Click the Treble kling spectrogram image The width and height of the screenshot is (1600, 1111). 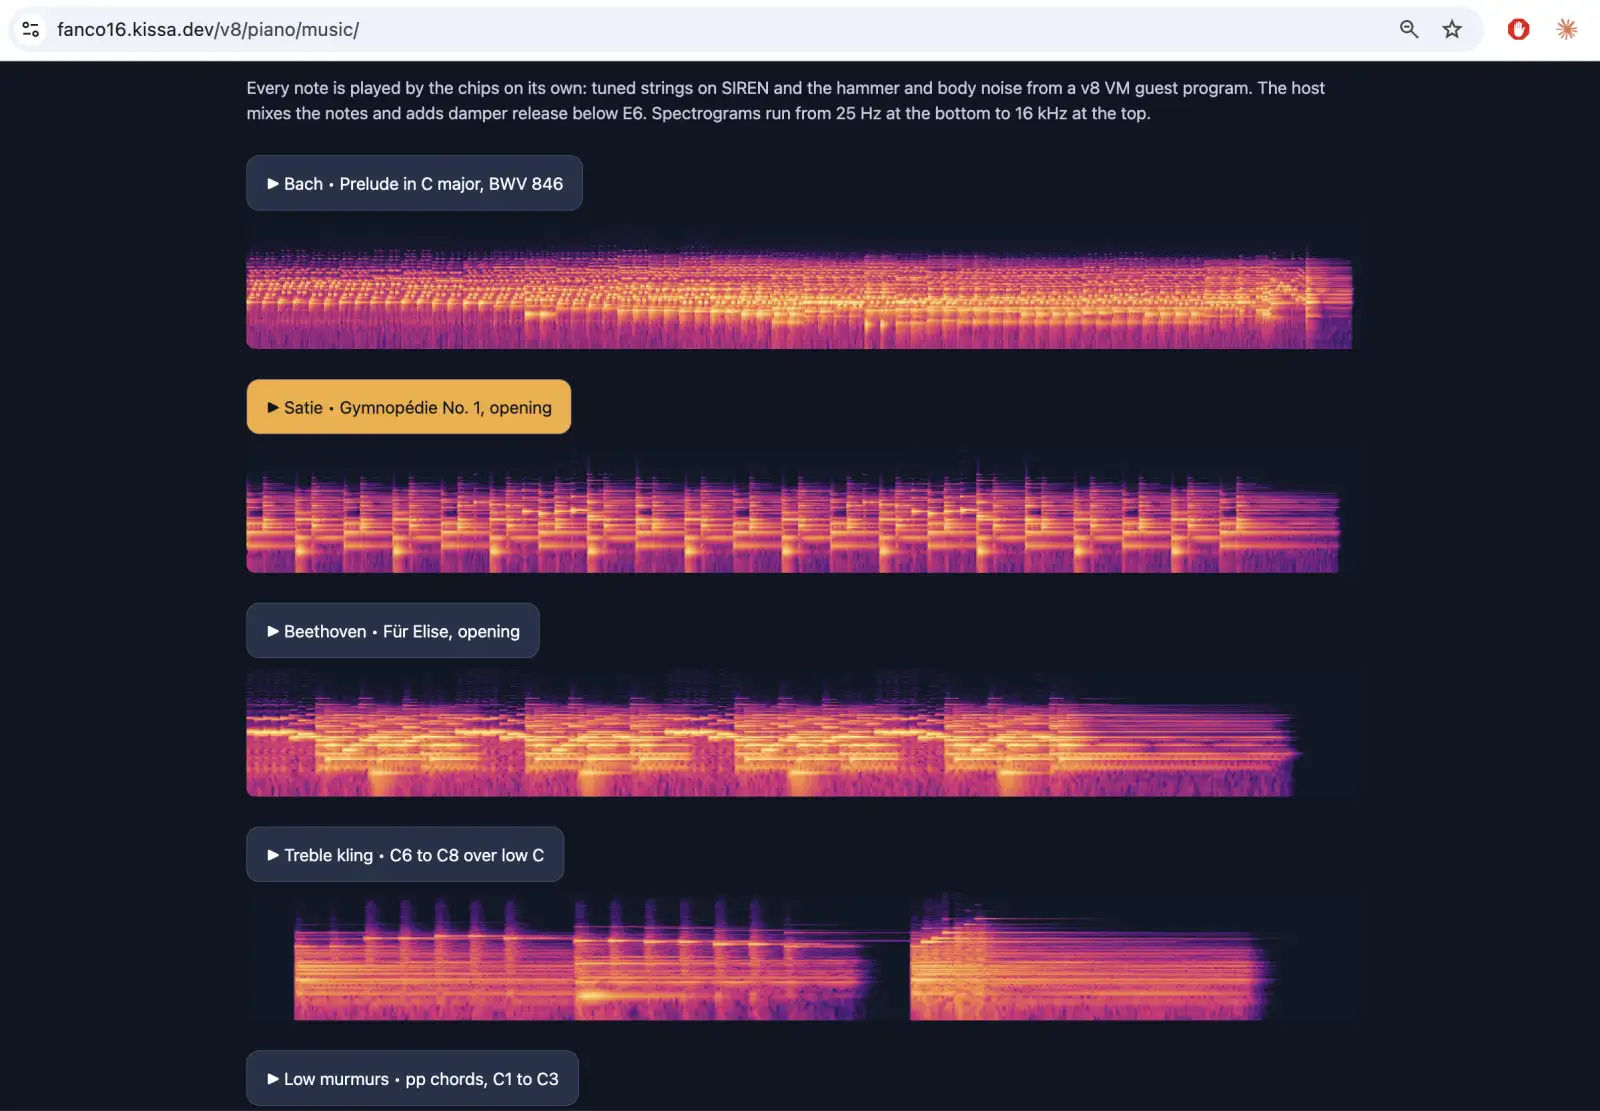pos(808,958)
